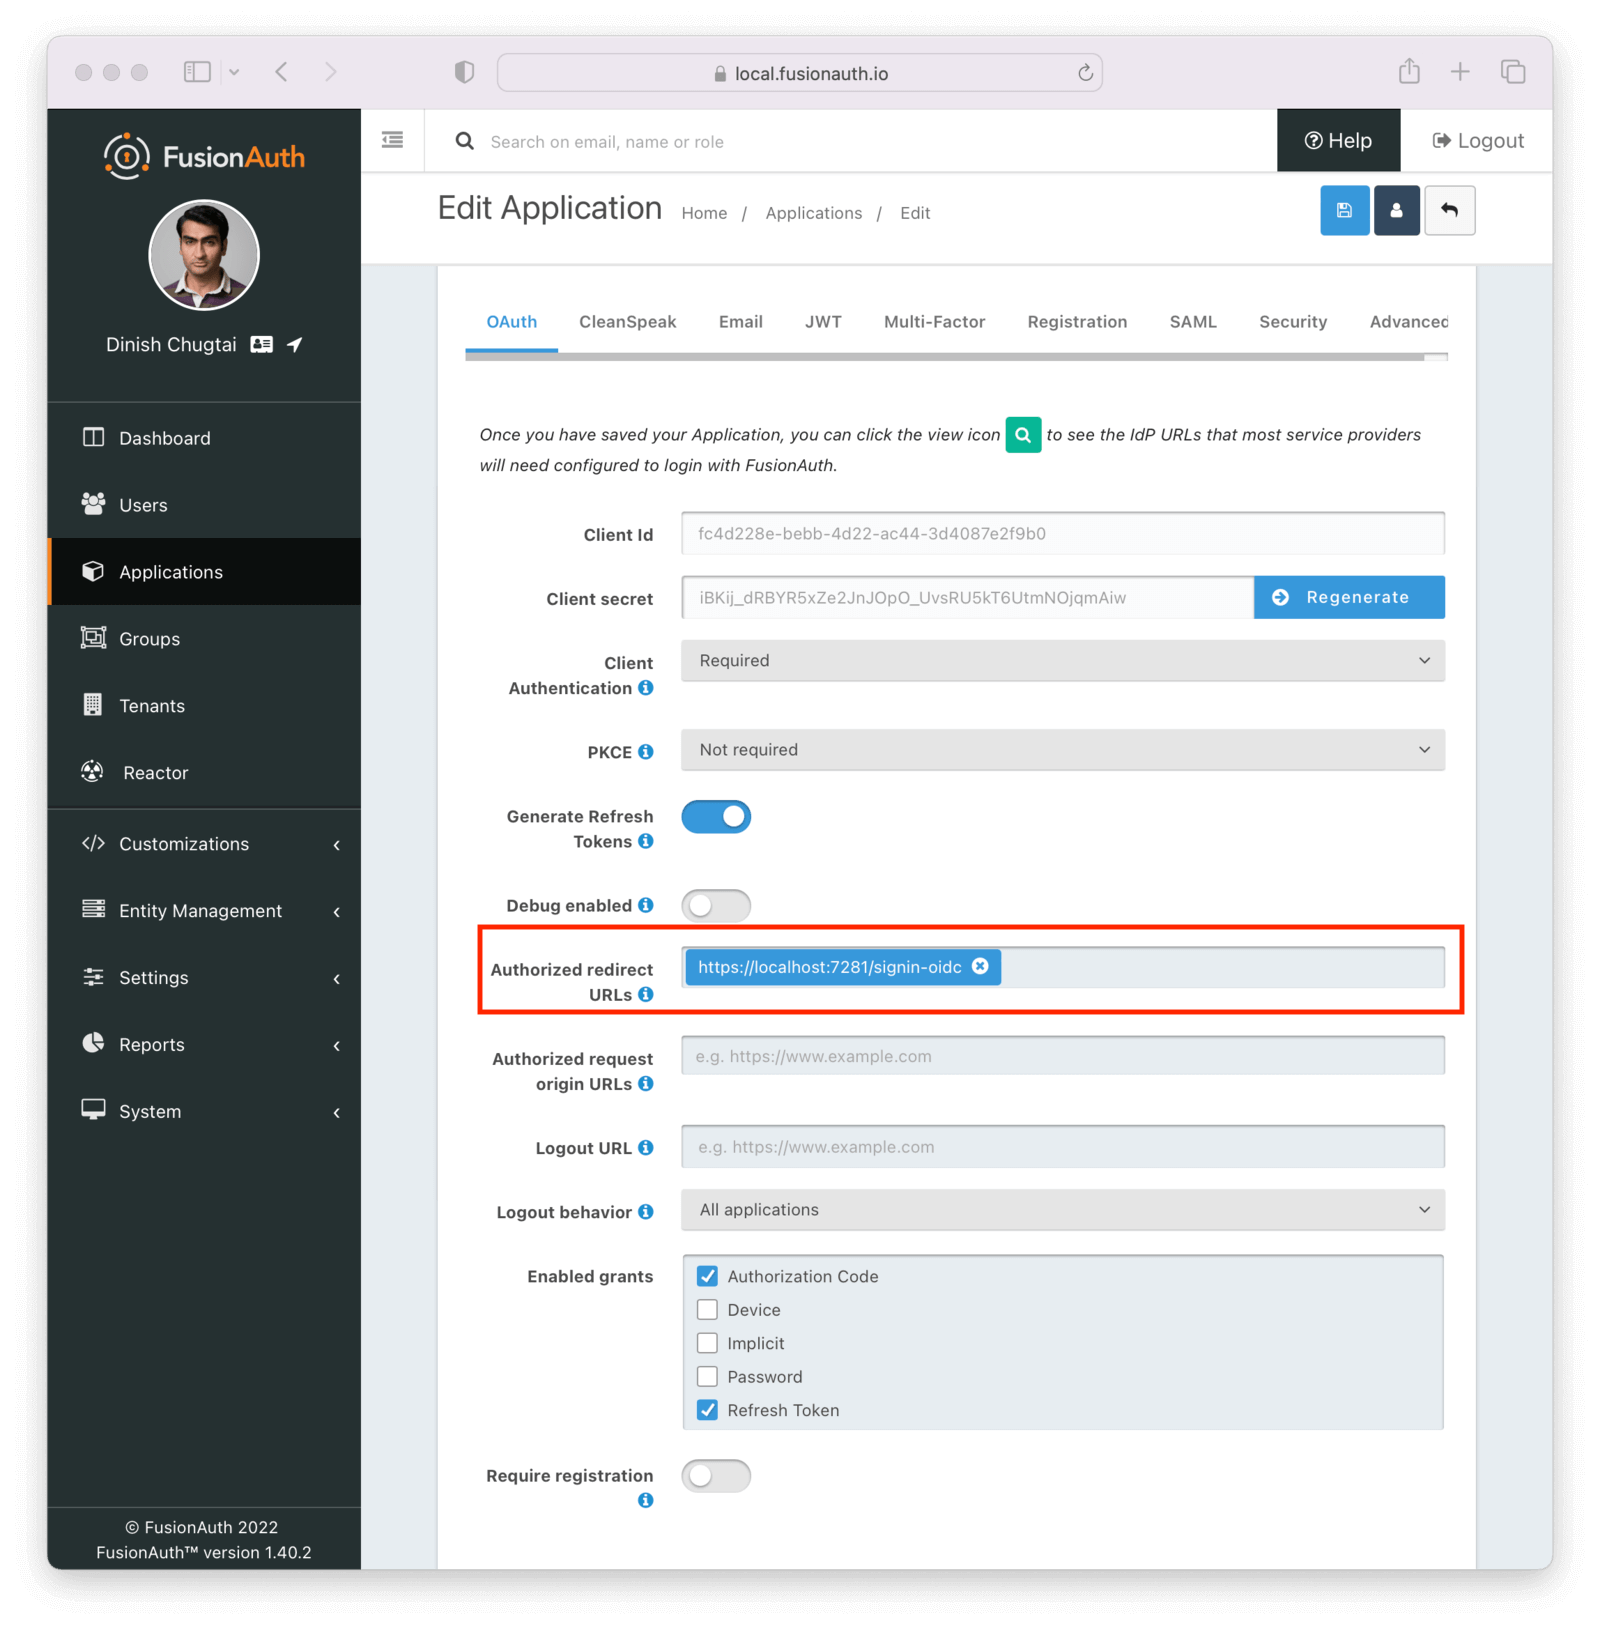Expand the Customizations sidebar menu
The width and height of the screenshot is (1600, 1628).
204,844
